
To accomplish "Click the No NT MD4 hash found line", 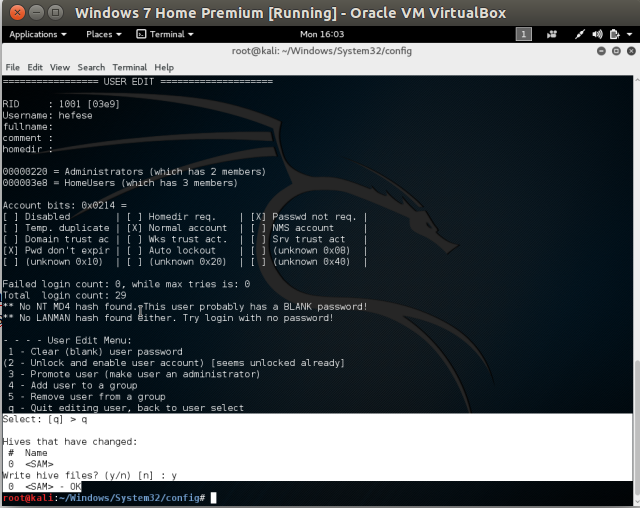I will (185, 307).
